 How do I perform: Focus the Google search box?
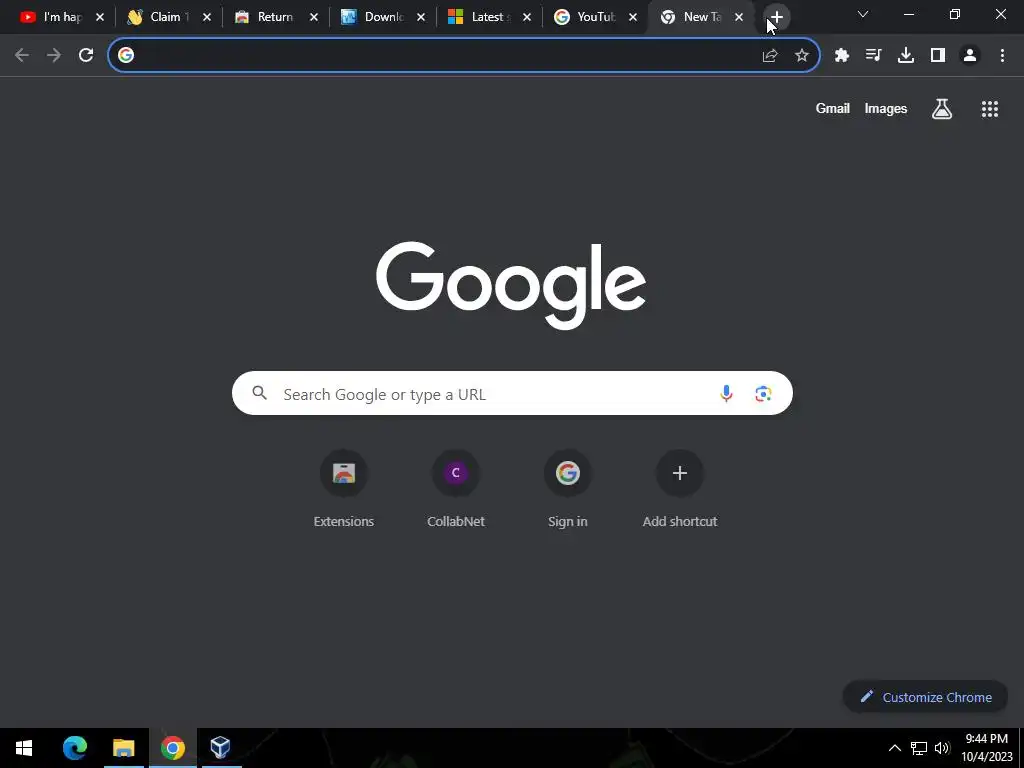pyautogui.click(x=512, y=393)
